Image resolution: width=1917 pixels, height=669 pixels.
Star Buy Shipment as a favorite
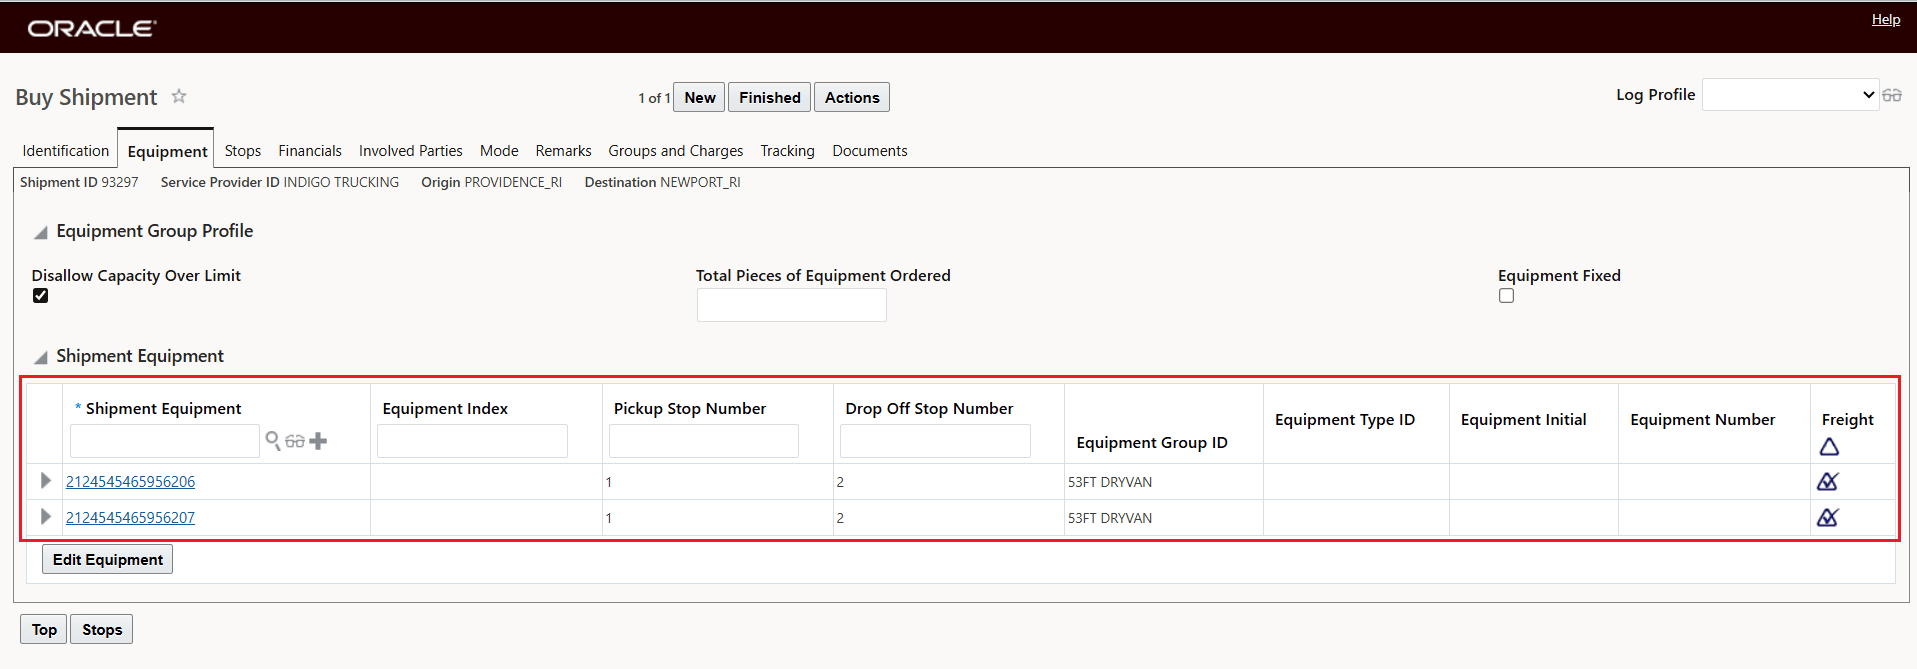(179, 96)
